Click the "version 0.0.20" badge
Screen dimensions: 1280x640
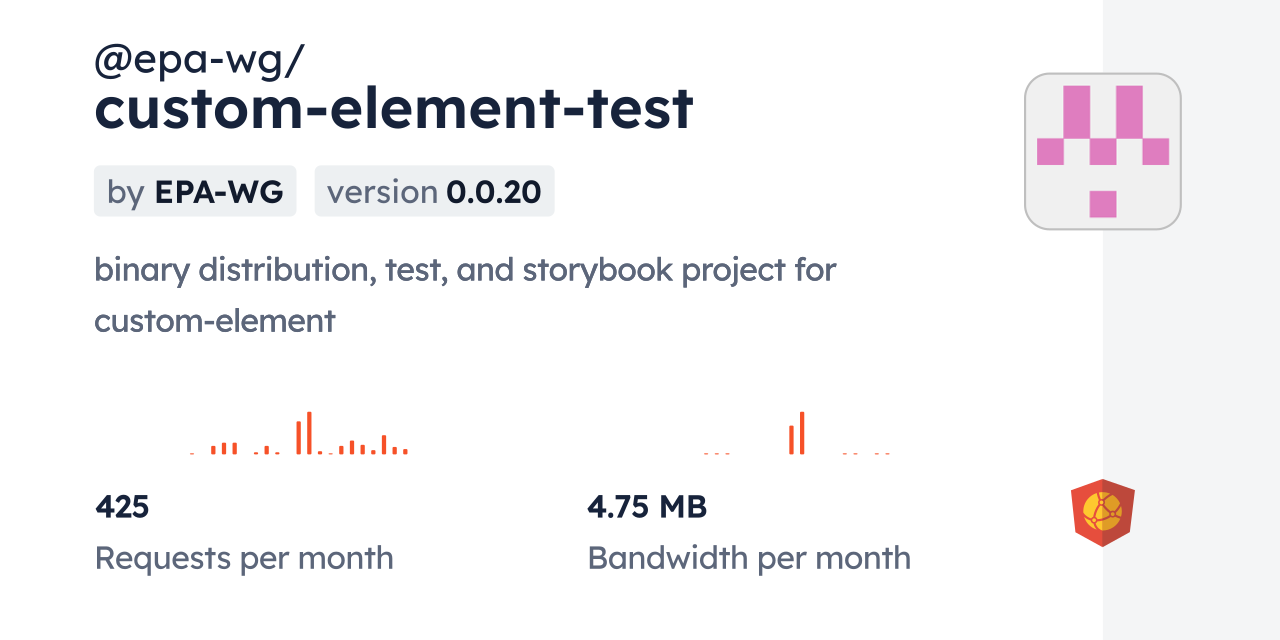point(434,191)
